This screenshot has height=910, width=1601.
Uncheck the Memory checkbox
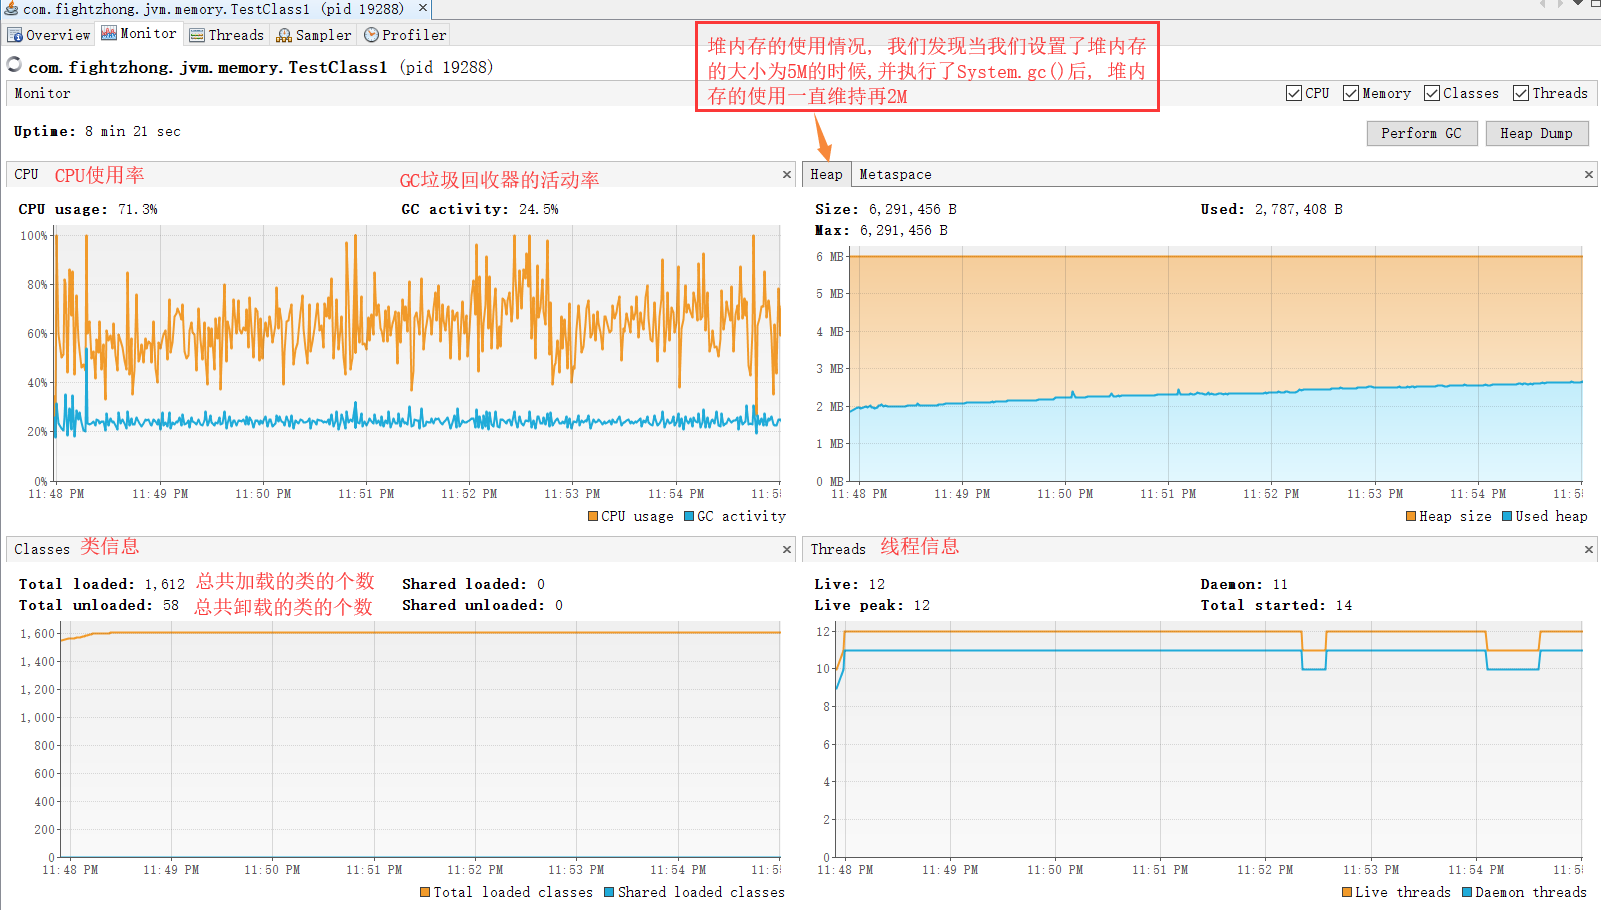pyautogui.click(x=1351, y=93)
